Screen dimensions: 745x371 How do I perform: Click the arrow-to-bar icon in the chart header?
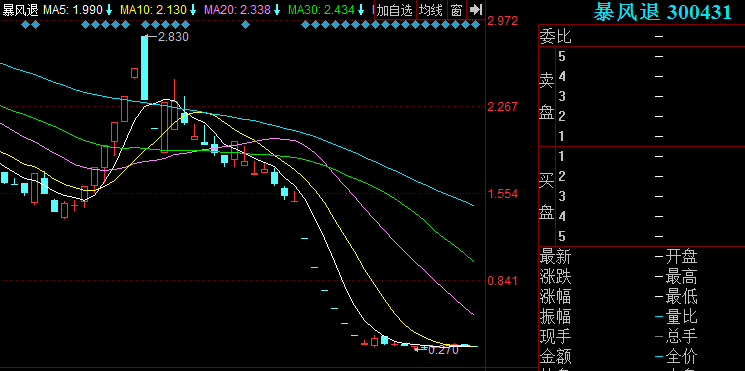tap(476, 10)
